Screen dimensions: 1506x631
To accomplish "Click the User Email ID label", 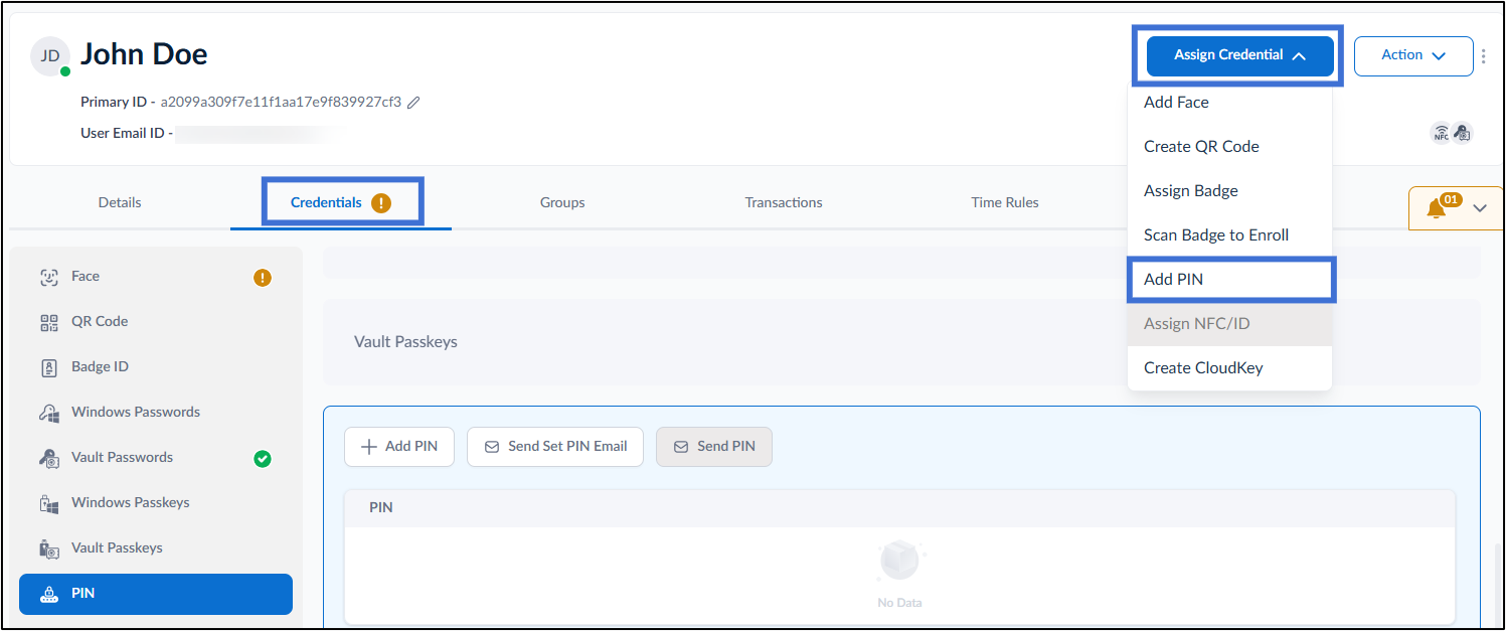I will coord(127,133).
